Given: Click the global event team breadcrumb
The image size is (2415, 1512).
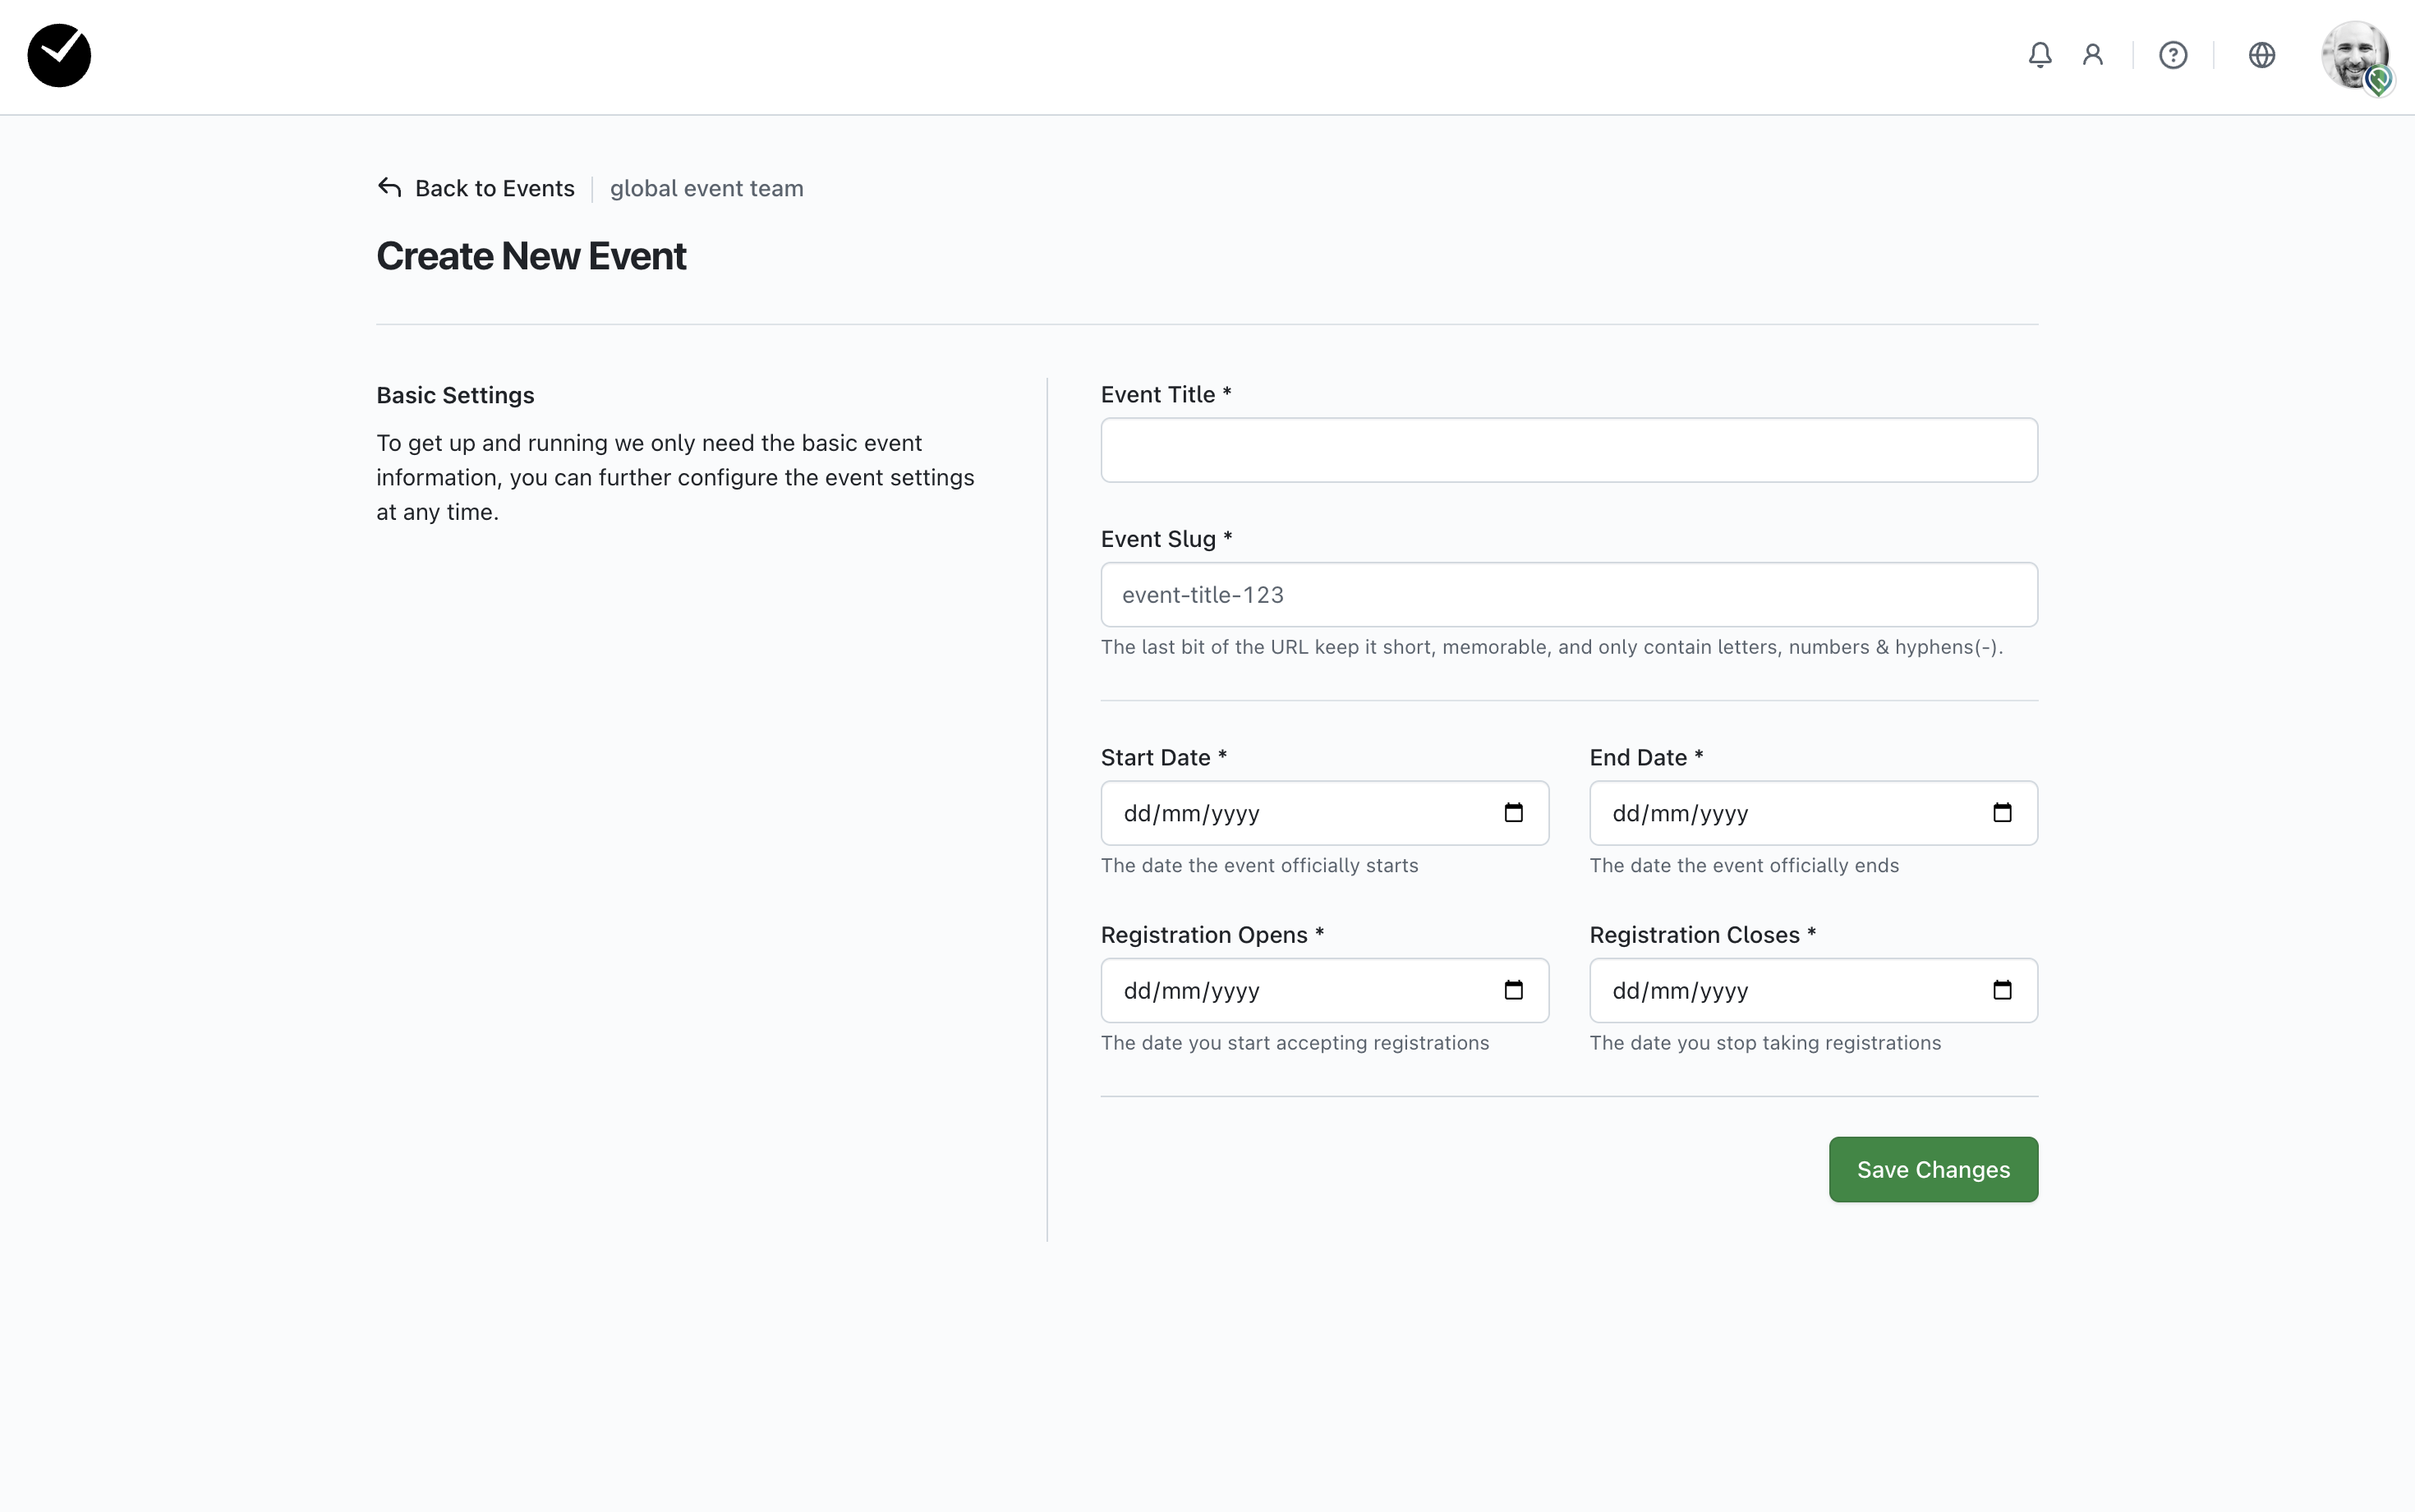Looking at the screenshot, I should click(706, 189).
